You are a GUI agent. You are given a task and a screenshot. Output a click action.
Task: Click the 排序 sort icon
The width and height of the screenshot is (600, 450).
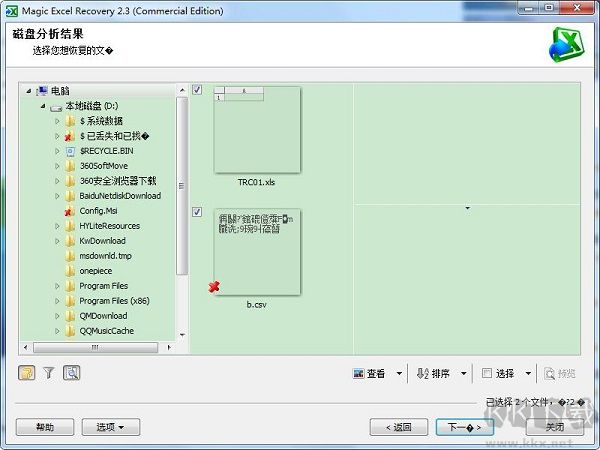[422, 373]
